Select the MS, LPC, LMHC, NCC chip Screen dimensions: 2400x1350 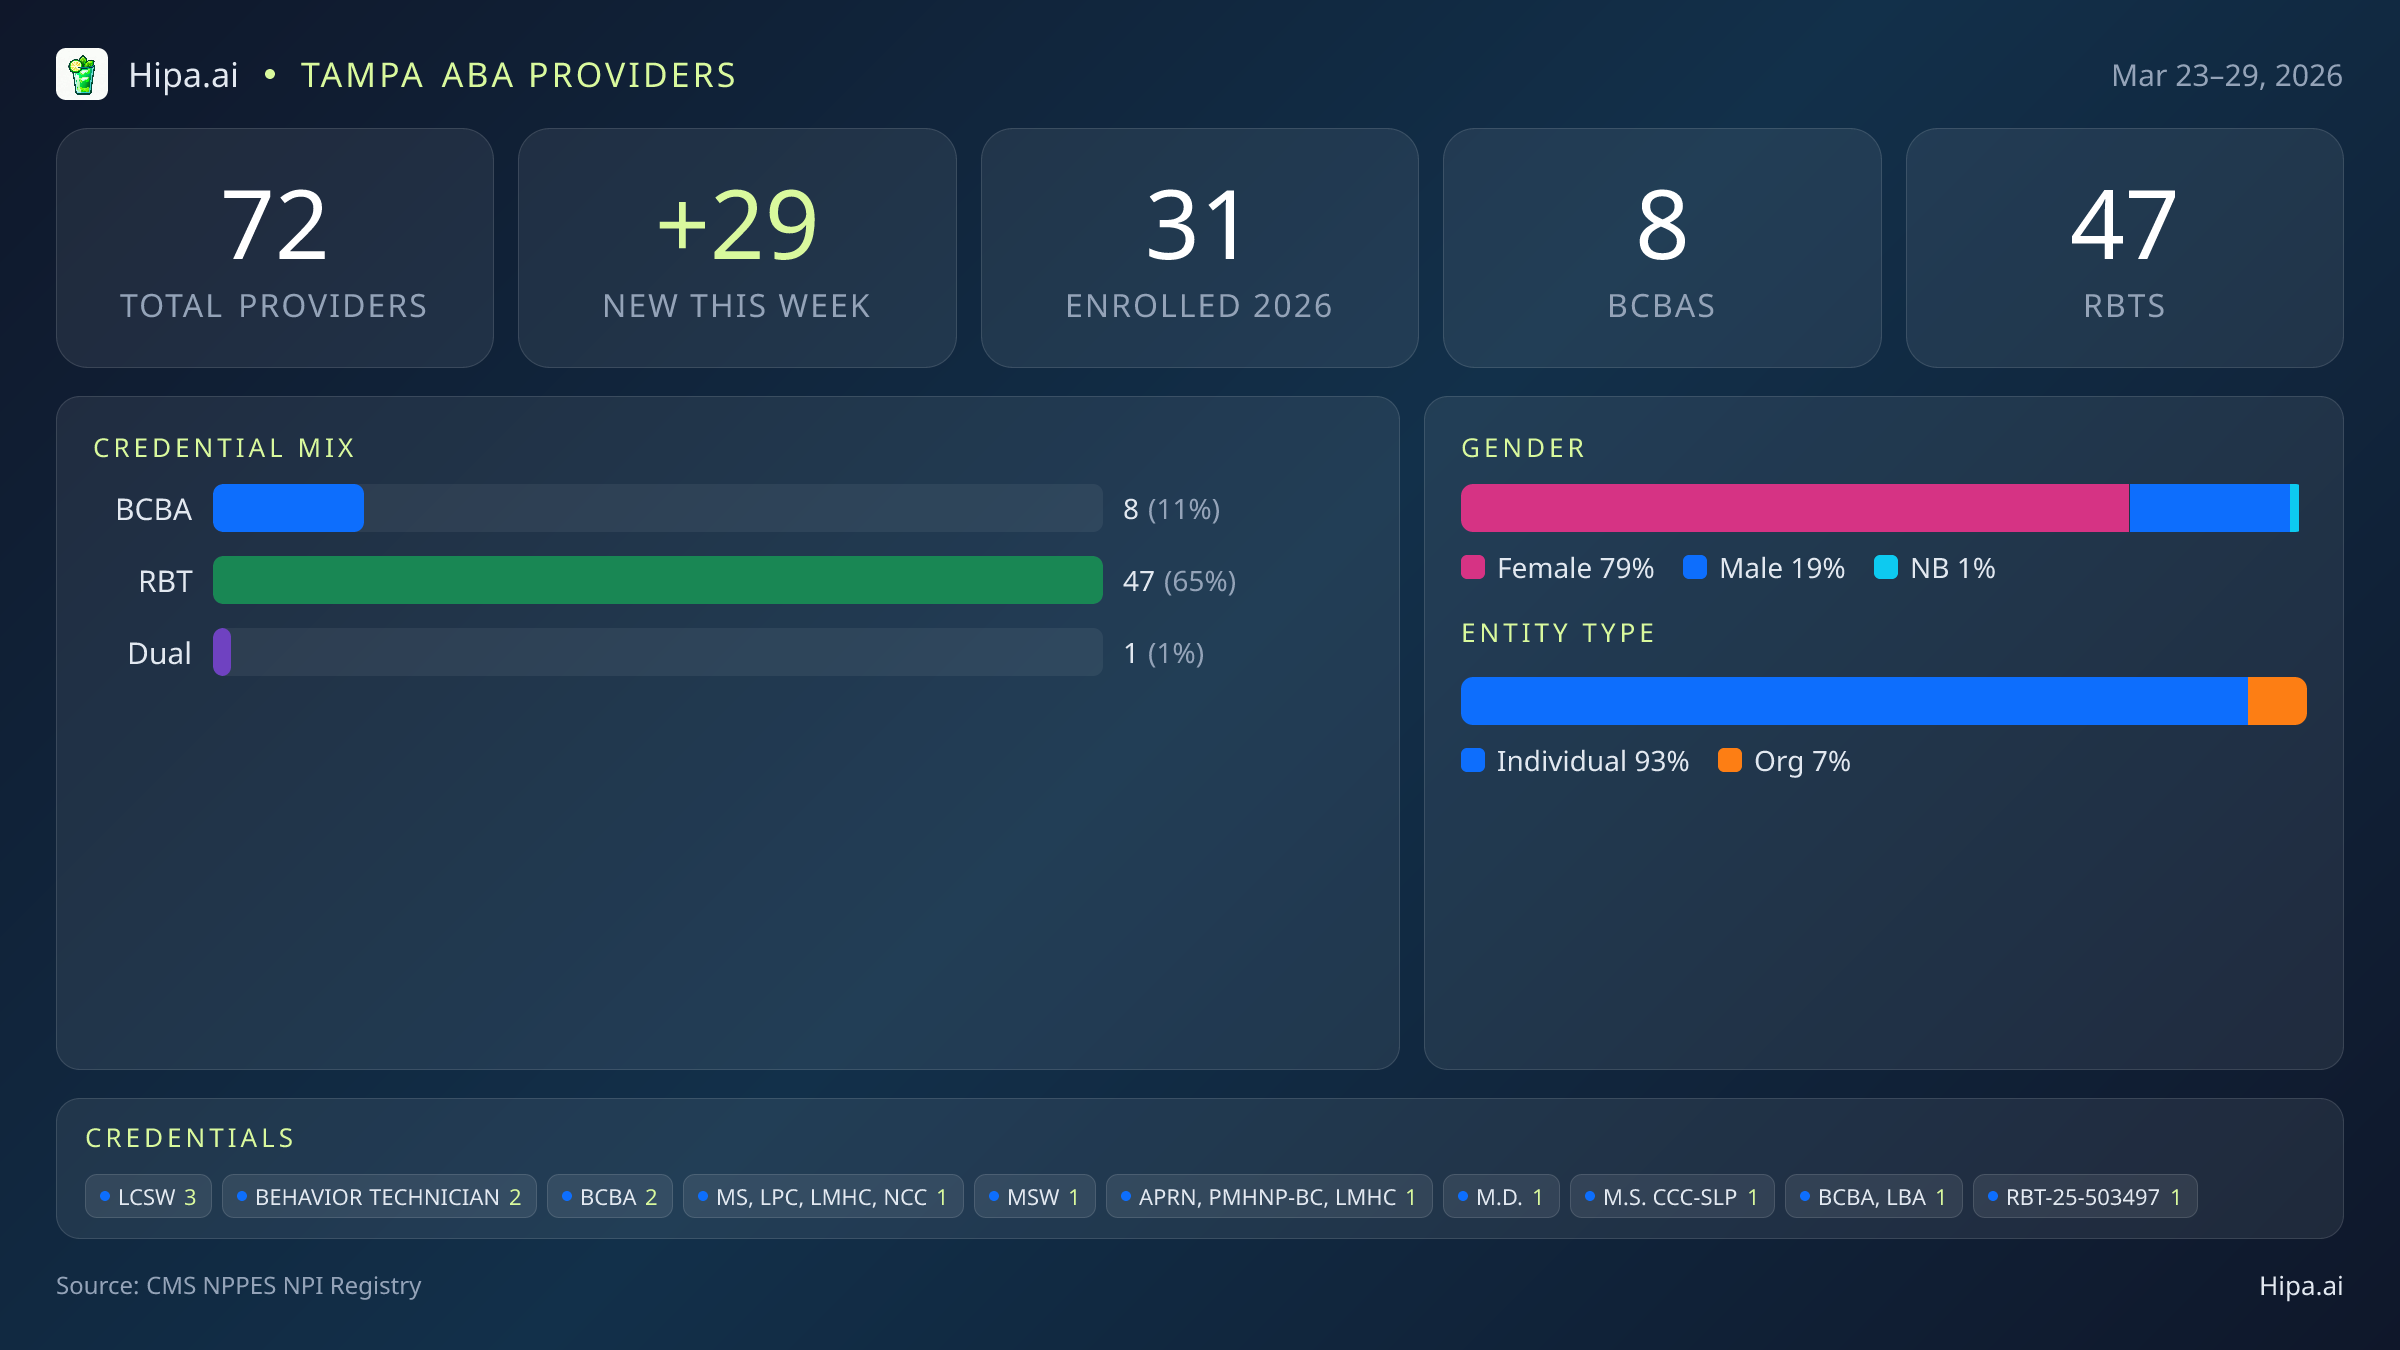822,1197
